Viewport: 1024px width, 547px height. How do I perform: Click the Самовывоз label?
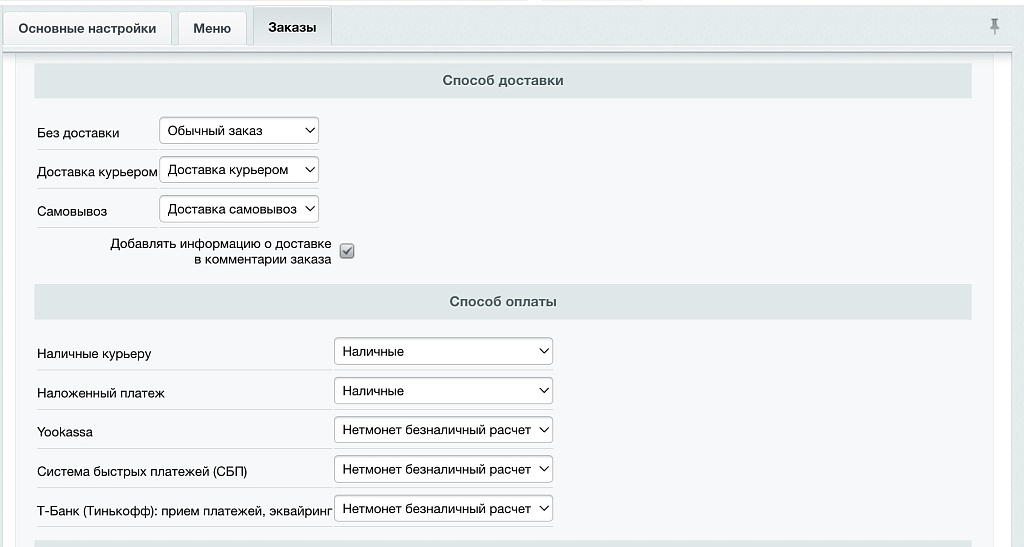pyautogui.click(x=72, y=211)
